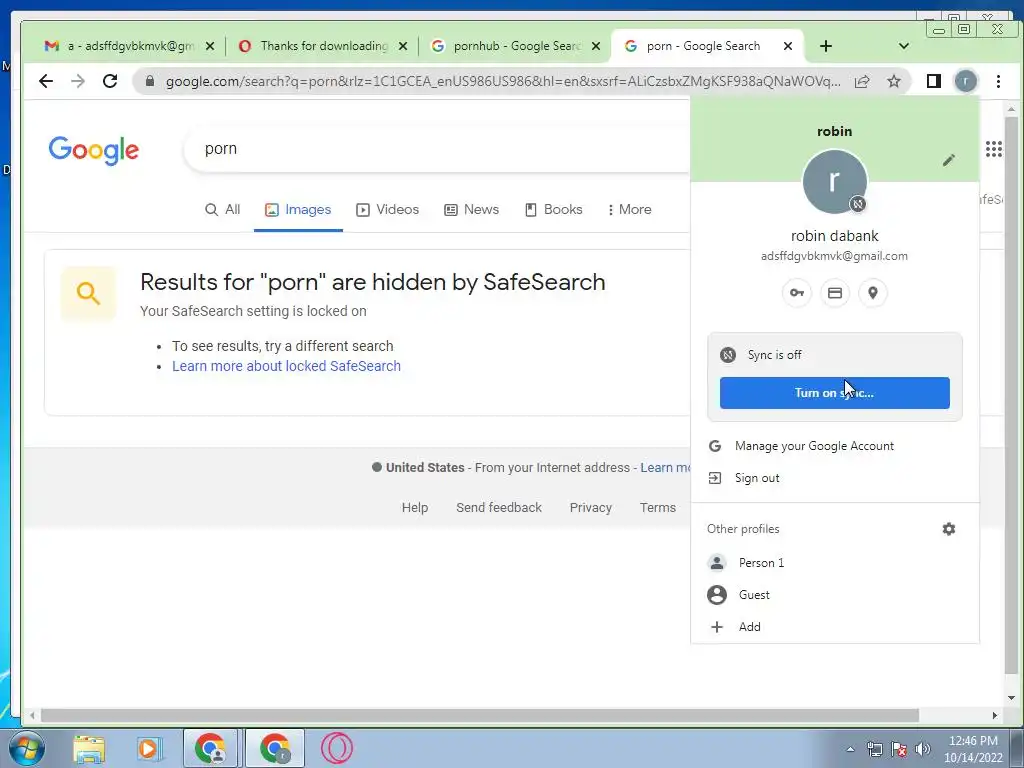This screenshot has height=768, width=1024.
Task: Click the padlock site info icon
Action: (x=150, y=81)
